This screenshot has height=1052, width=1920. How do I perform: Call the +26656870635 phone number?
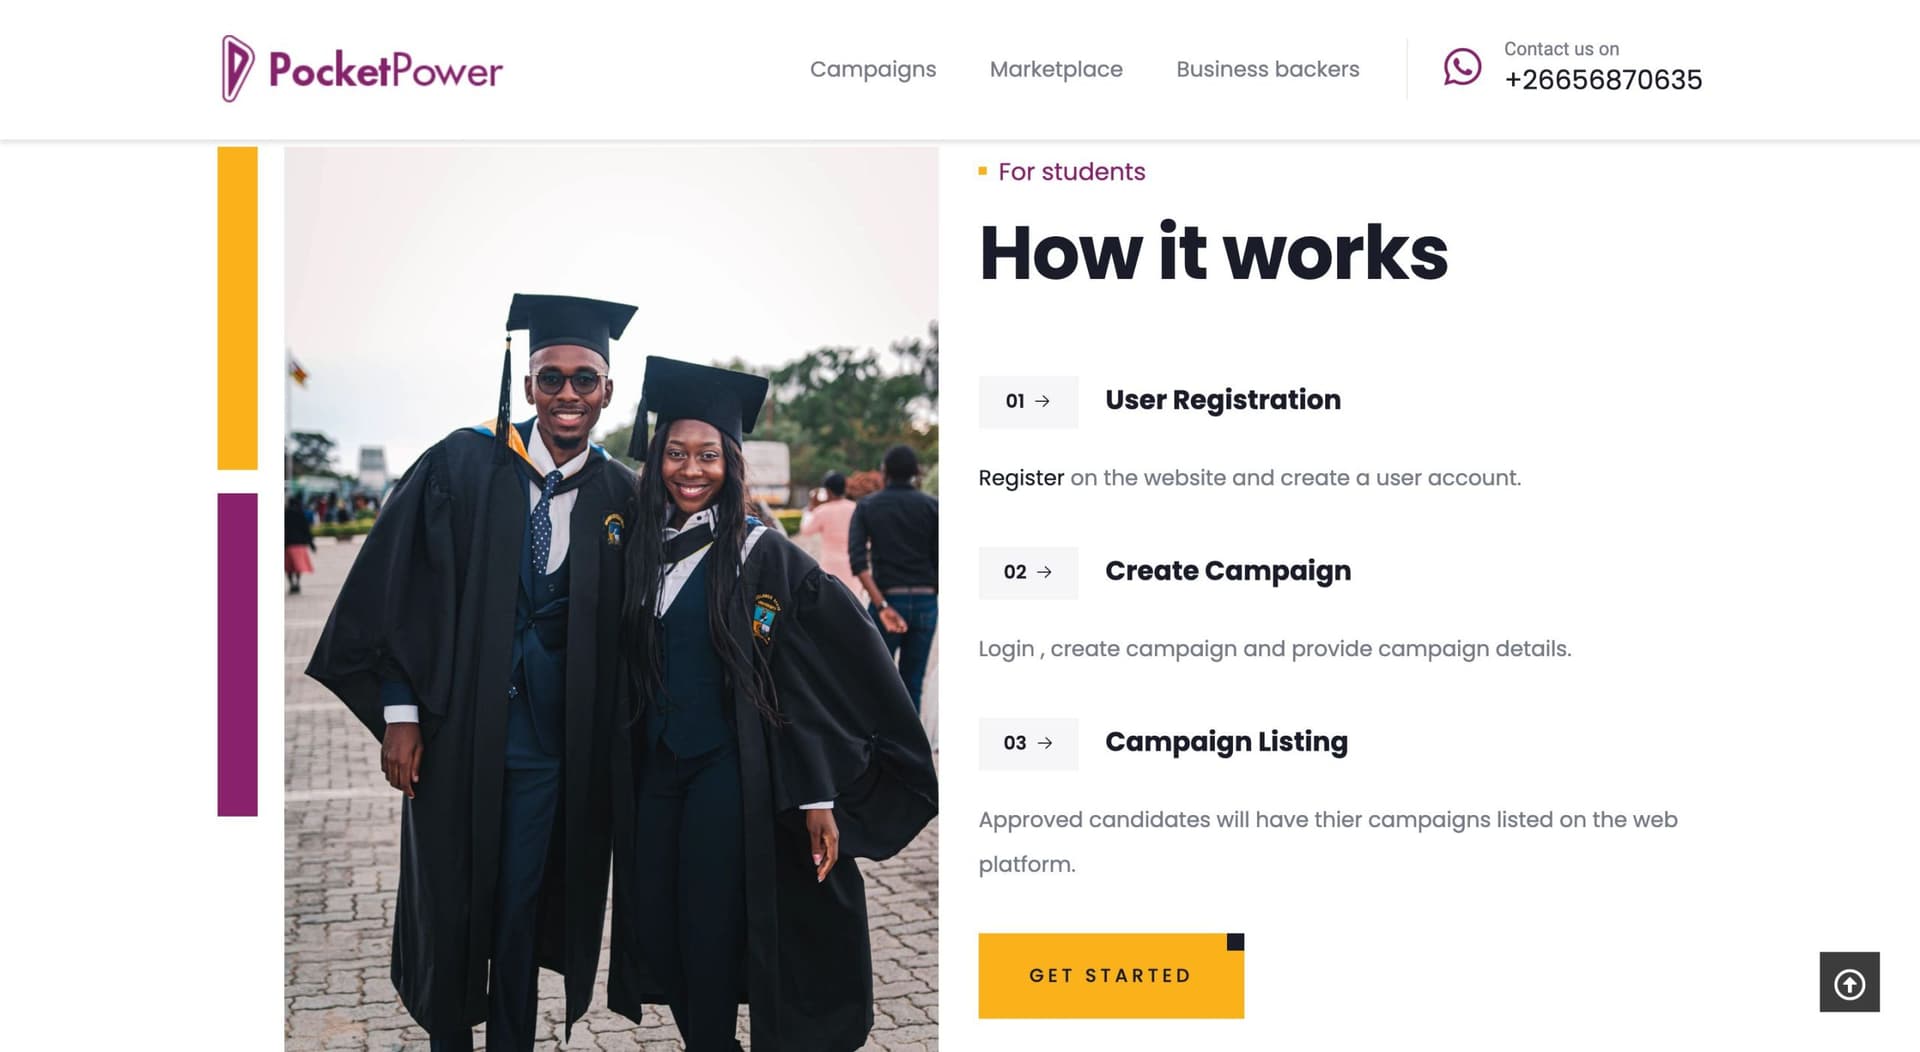(1603, 80)
